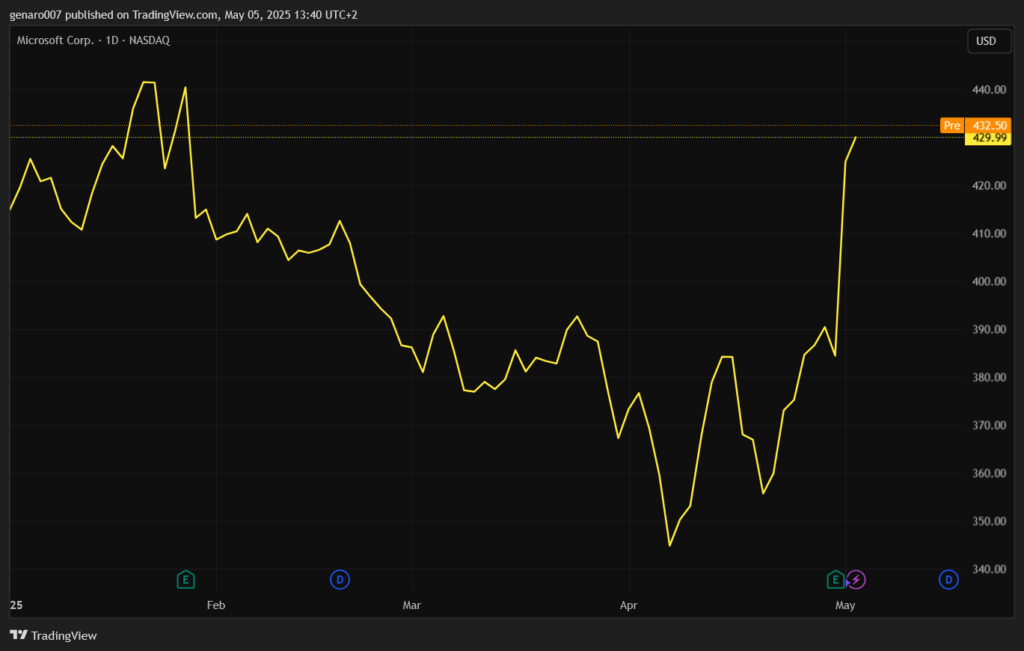Viewport: 1024px width, 651px height.
Task: Click the Mar label on time axis
Action: coord(411,605)
